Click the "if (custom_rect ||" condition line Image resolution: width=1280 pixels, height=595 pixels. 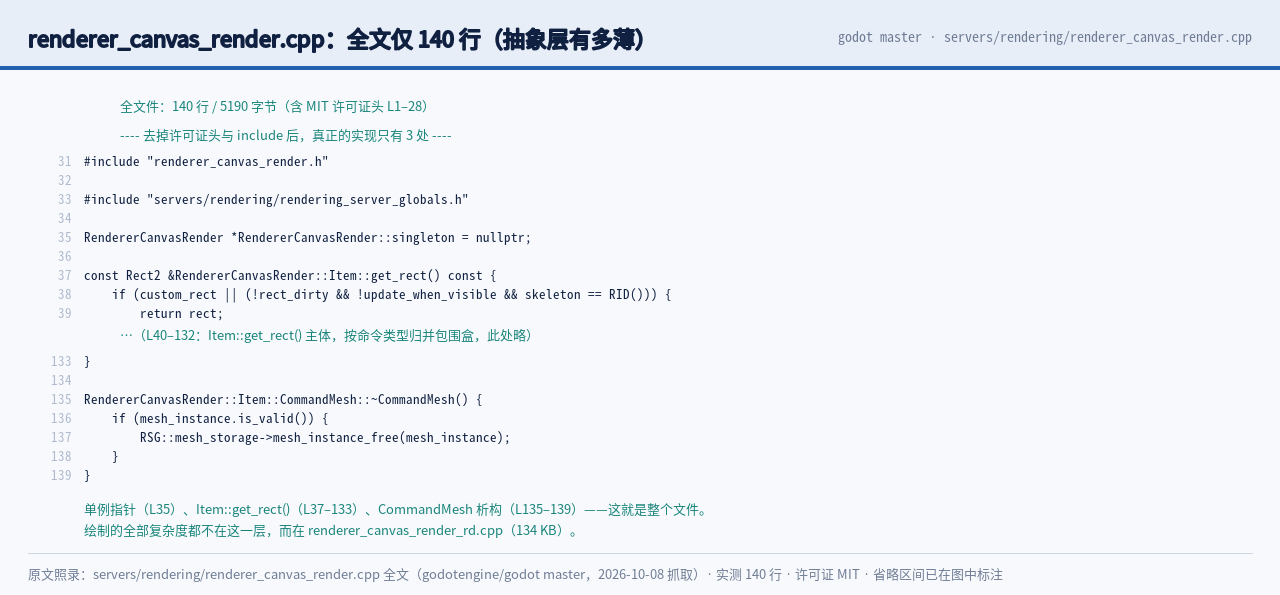tap(392, 295)
